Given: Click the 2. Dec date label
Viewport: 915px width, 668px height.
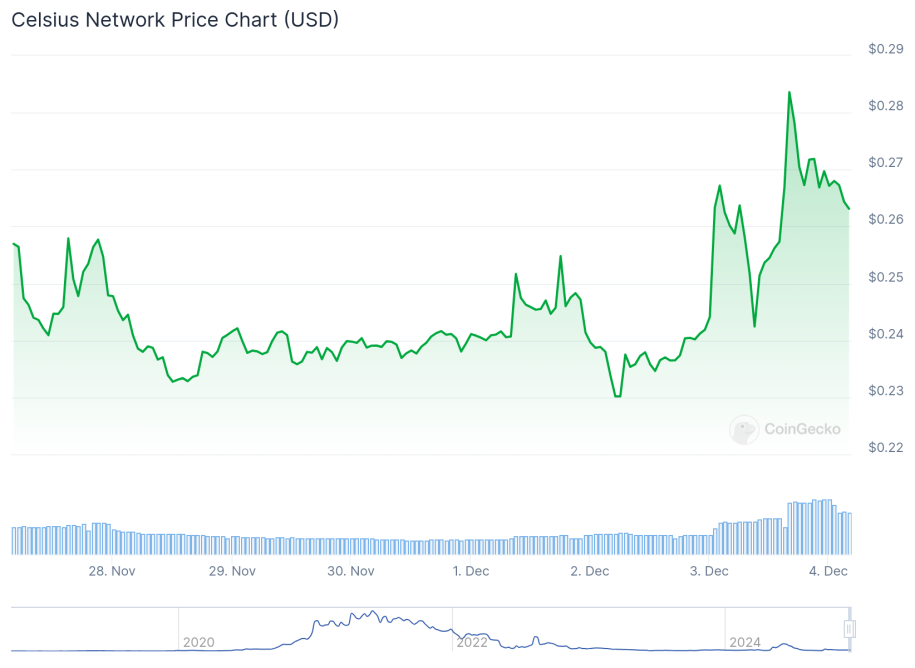Looking at the screenshot, I should [x=590, y=571].
